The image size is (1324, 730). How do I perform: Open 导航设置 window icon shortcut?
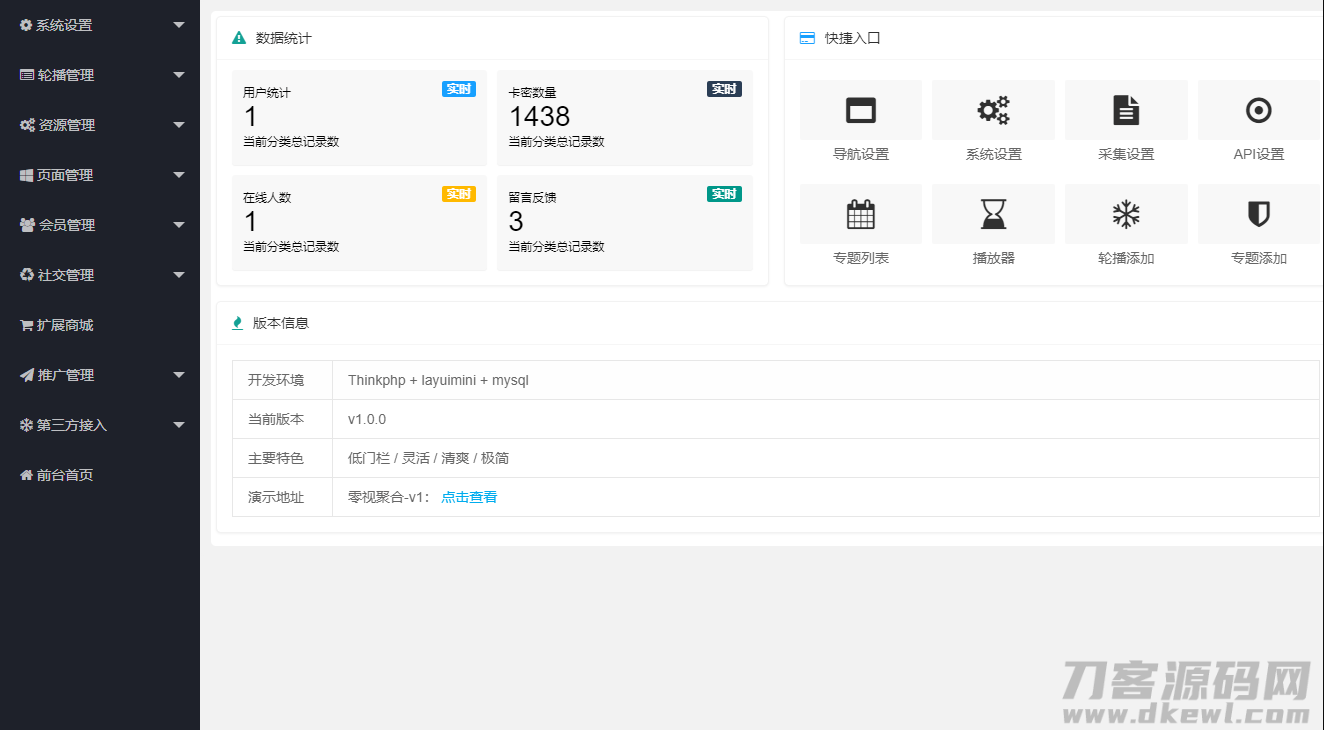click(x=860, y=110)
